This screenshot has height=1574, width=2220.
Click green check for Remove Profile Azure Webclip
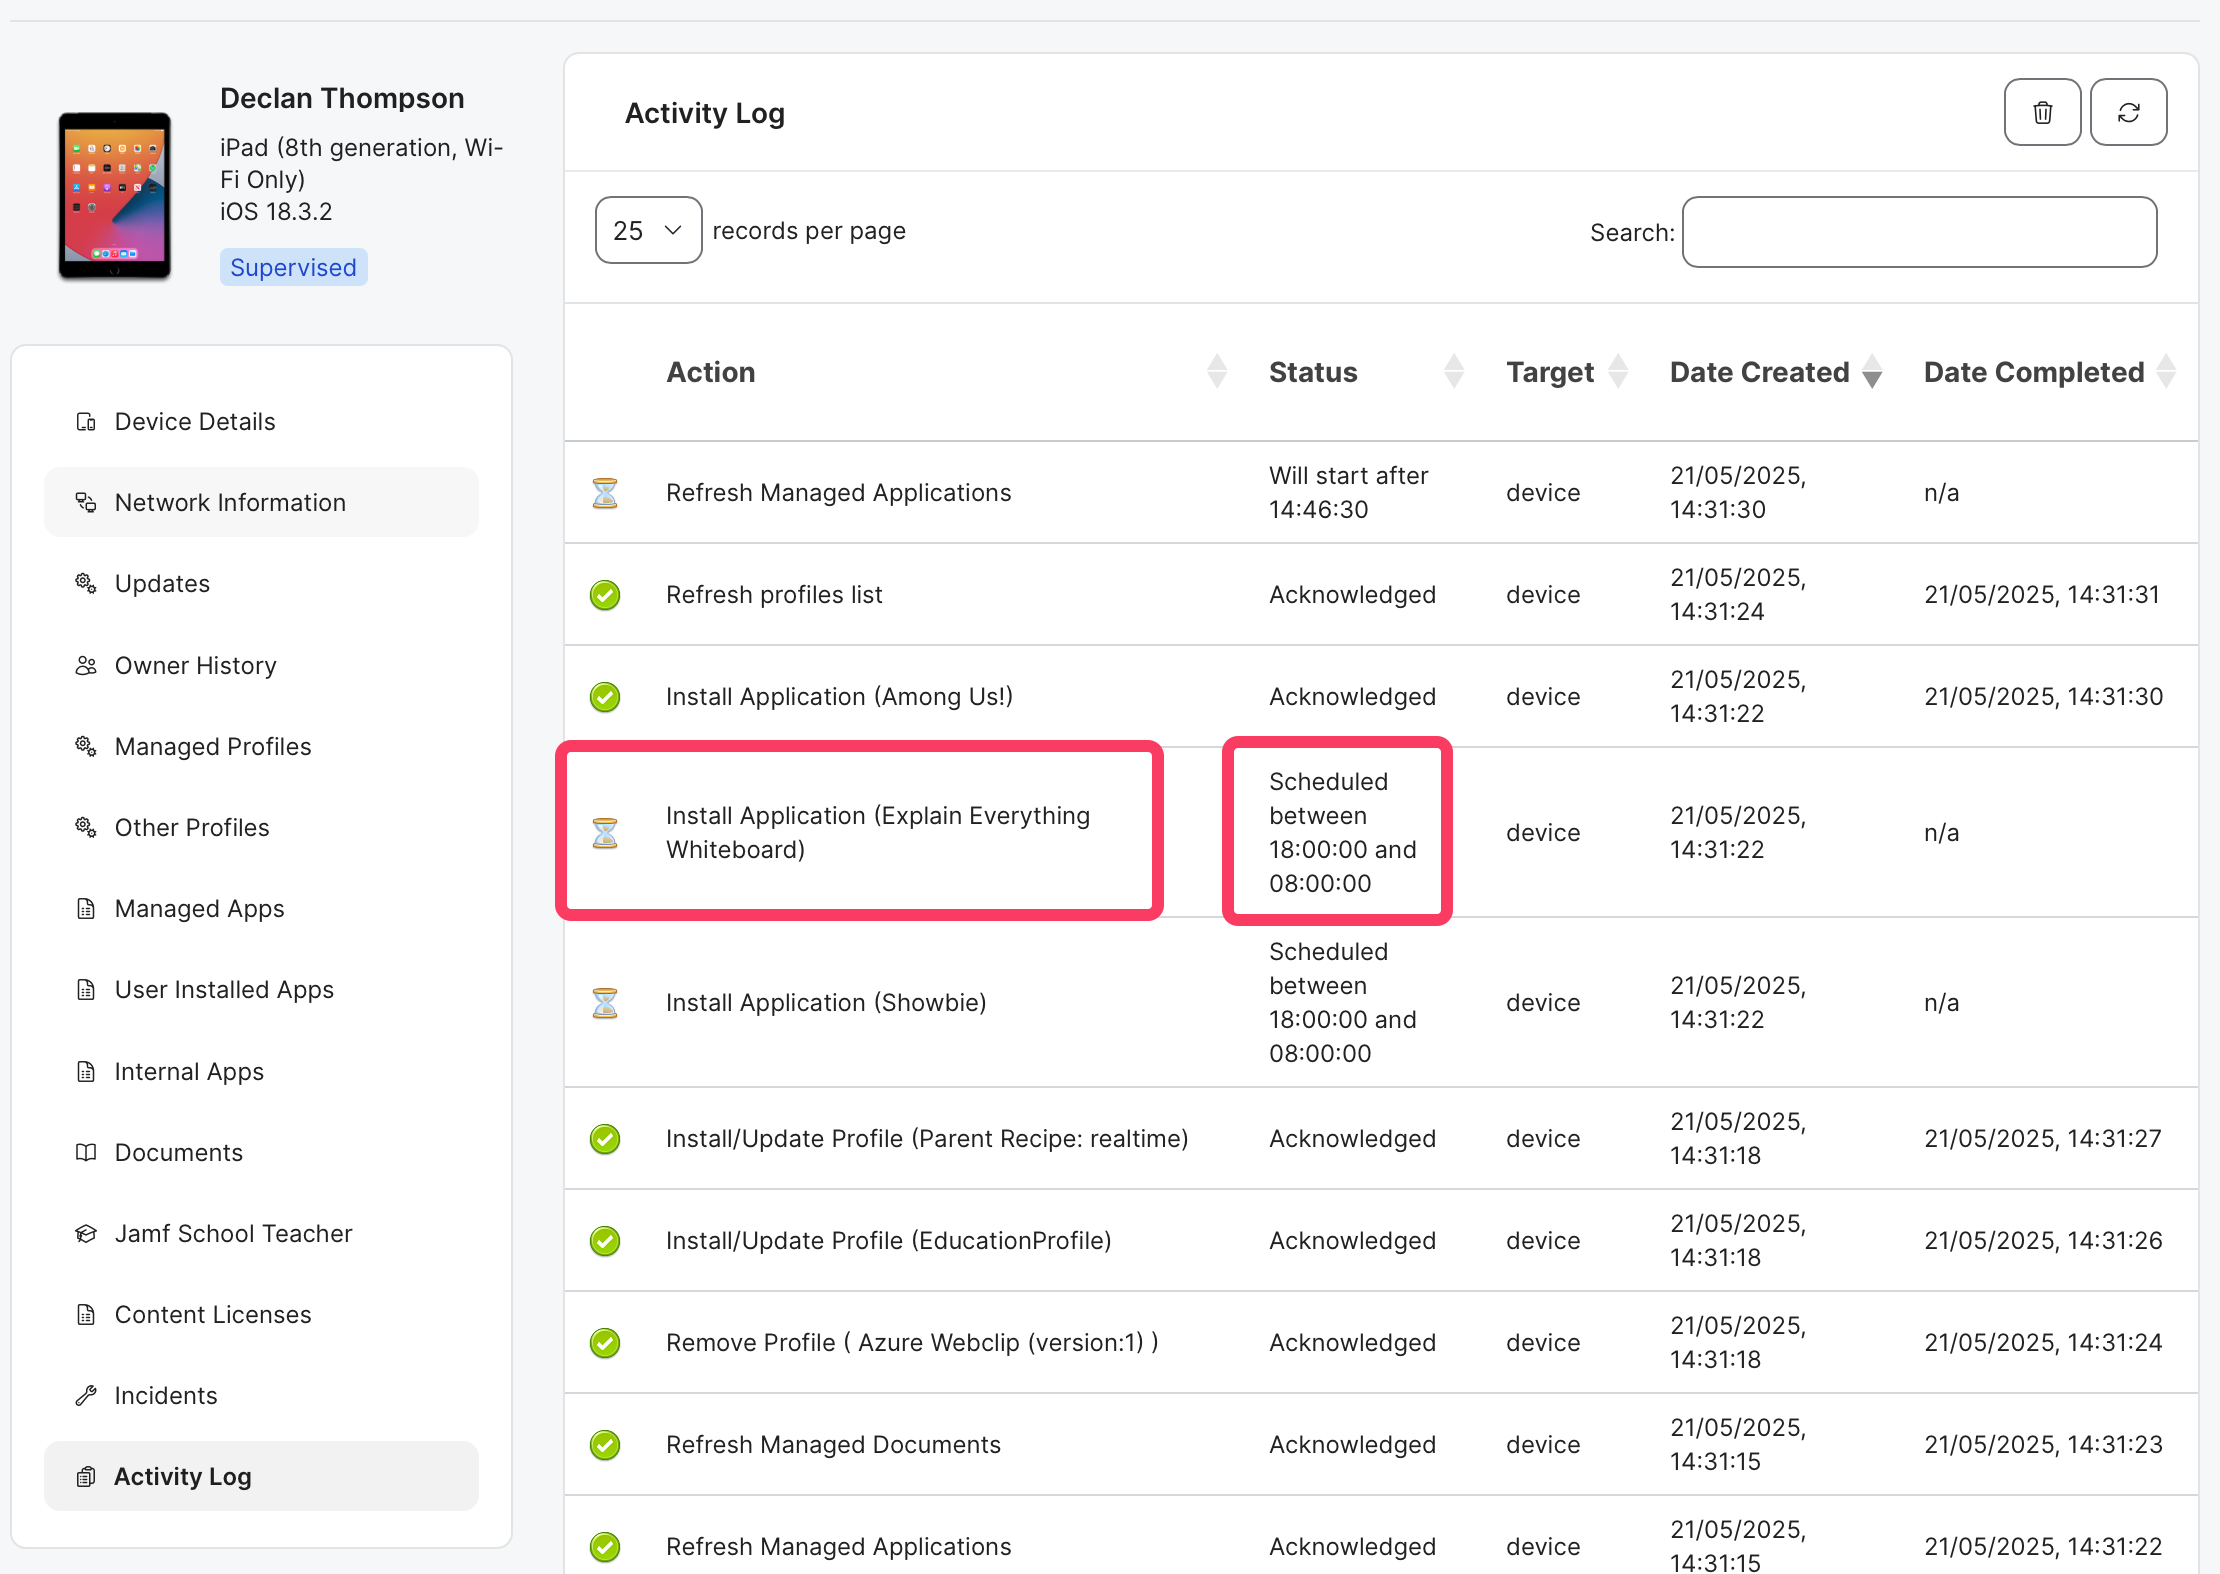point(605,1343)
